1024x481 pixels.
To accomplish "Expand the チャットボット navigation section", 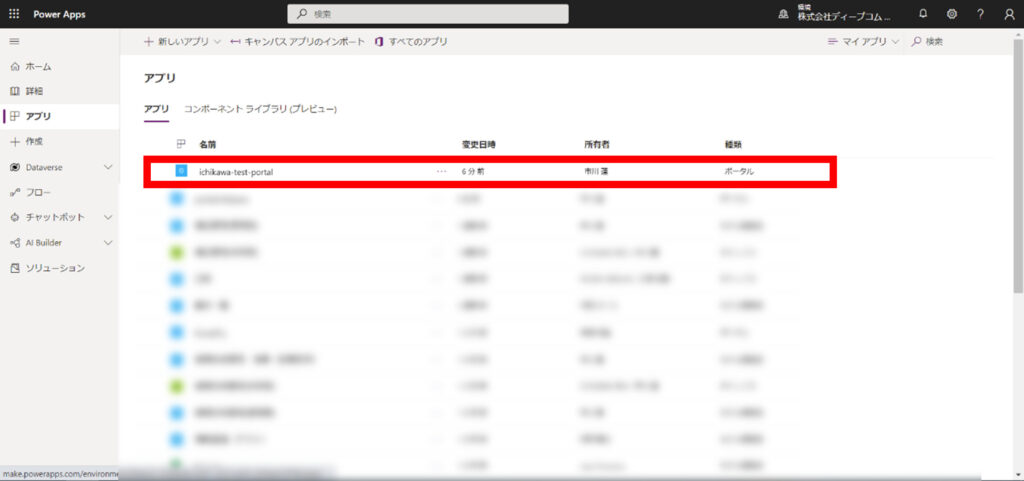I will 107,217.
